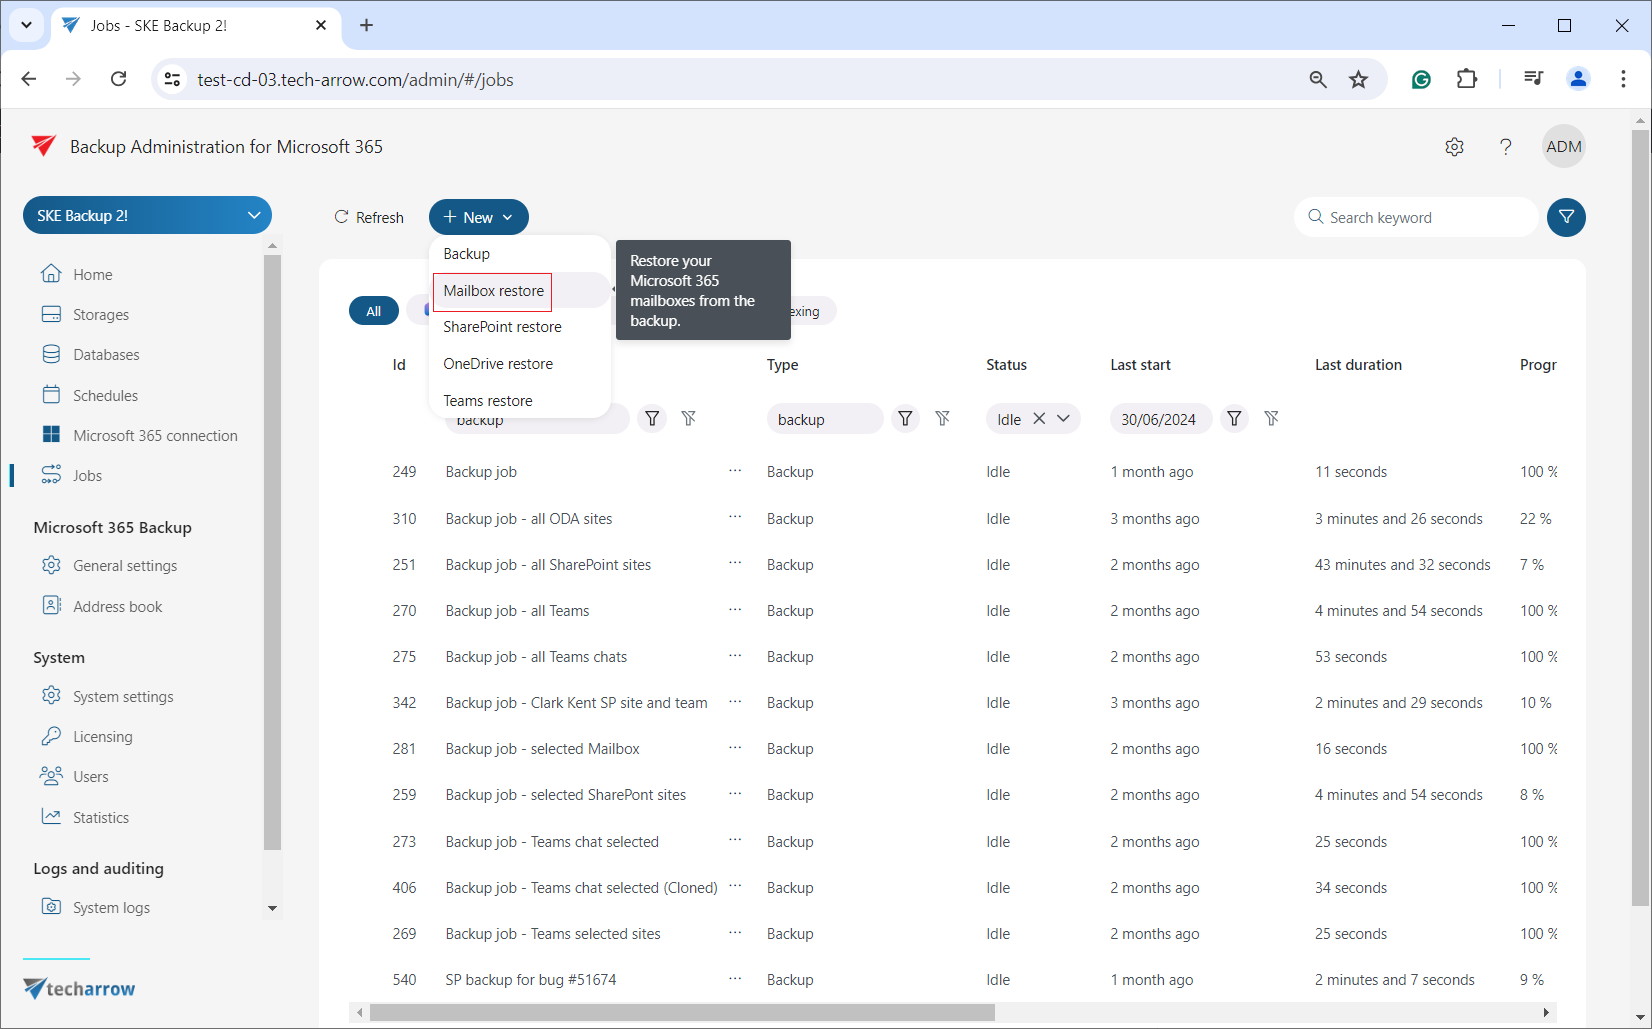Viewport: 1652px width, 1029px height.
Task: Click the Refresh button
Action: 369,217
